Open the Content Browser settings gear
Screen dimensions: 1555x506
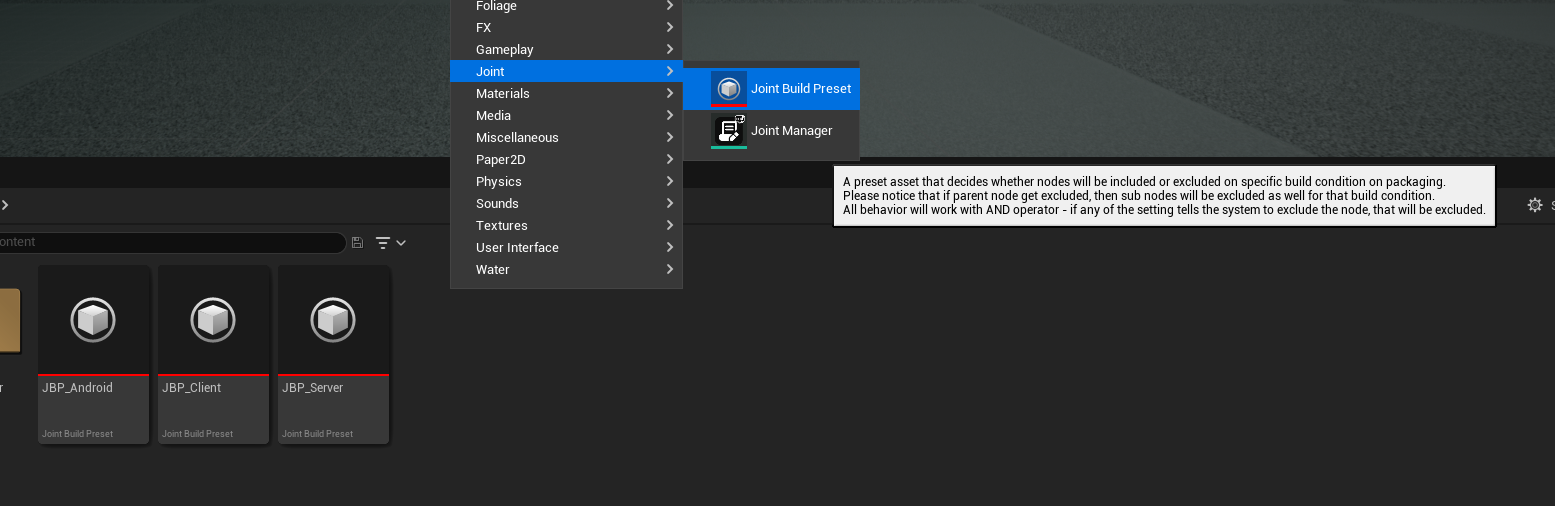[x=1534, y=205]
